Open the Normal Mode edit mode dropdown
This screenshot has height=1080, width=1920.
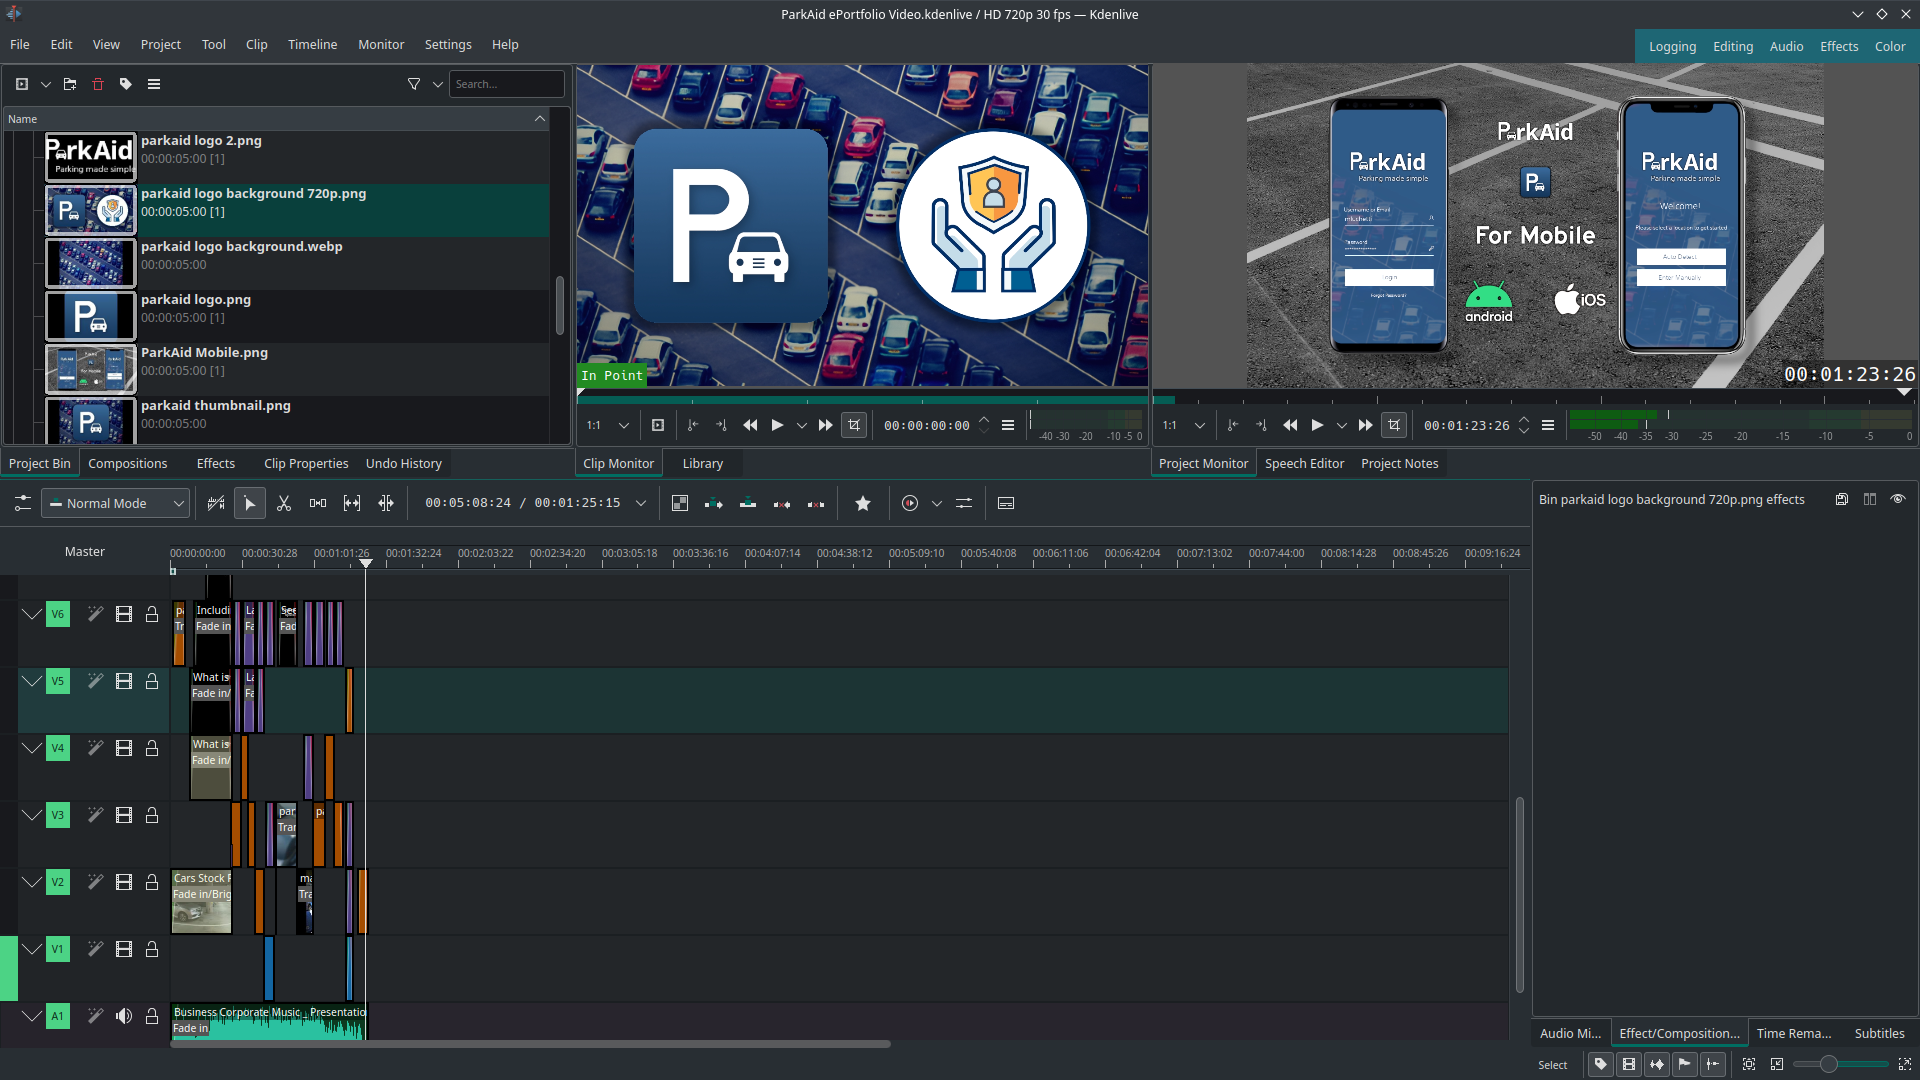116,503
